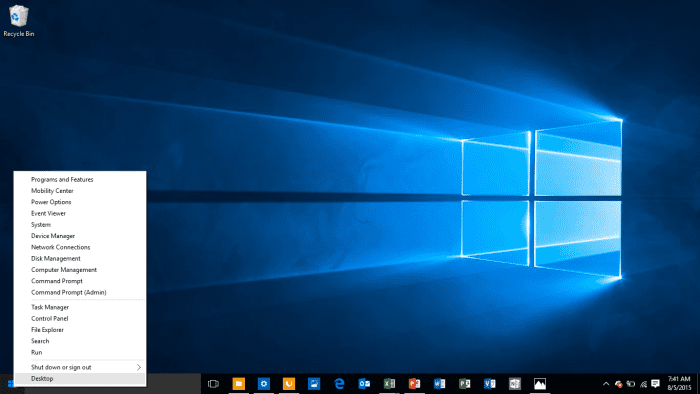Click Search in the context menu
The image size is (700, 394).
[80, 341]
